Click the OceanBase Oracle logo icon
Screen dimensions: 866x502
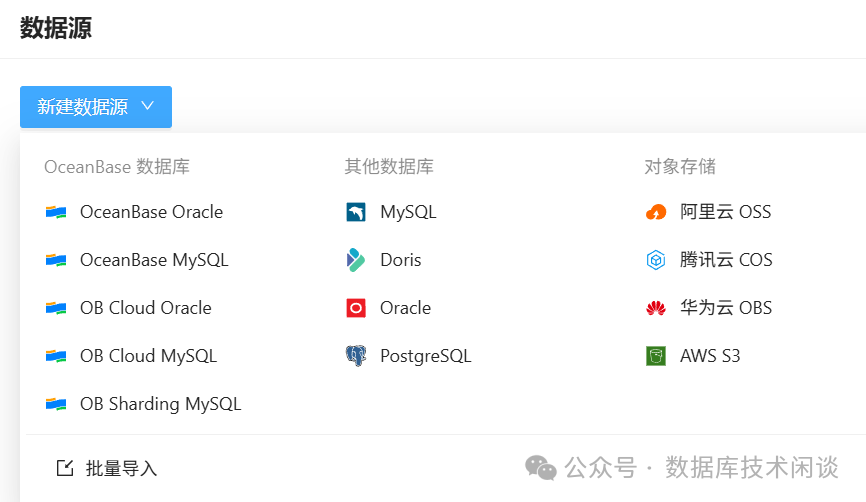[56, 212]
